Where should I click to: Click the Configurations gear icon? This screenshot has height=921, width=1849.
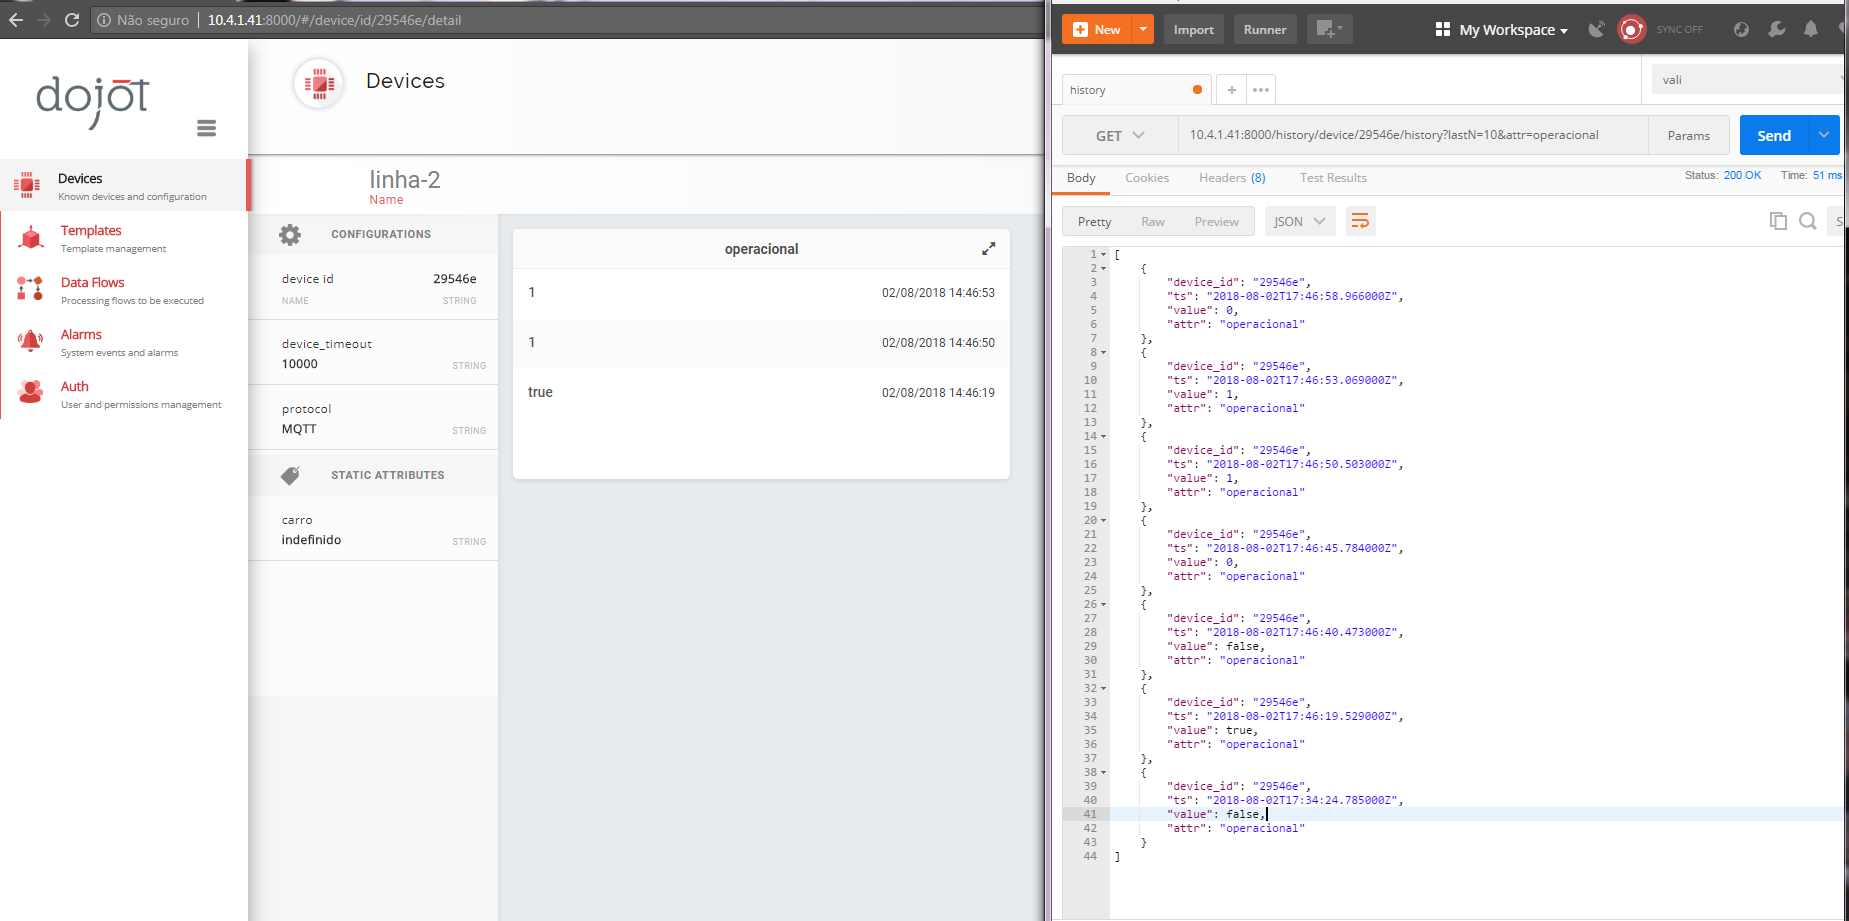click(x=290, y=234)
